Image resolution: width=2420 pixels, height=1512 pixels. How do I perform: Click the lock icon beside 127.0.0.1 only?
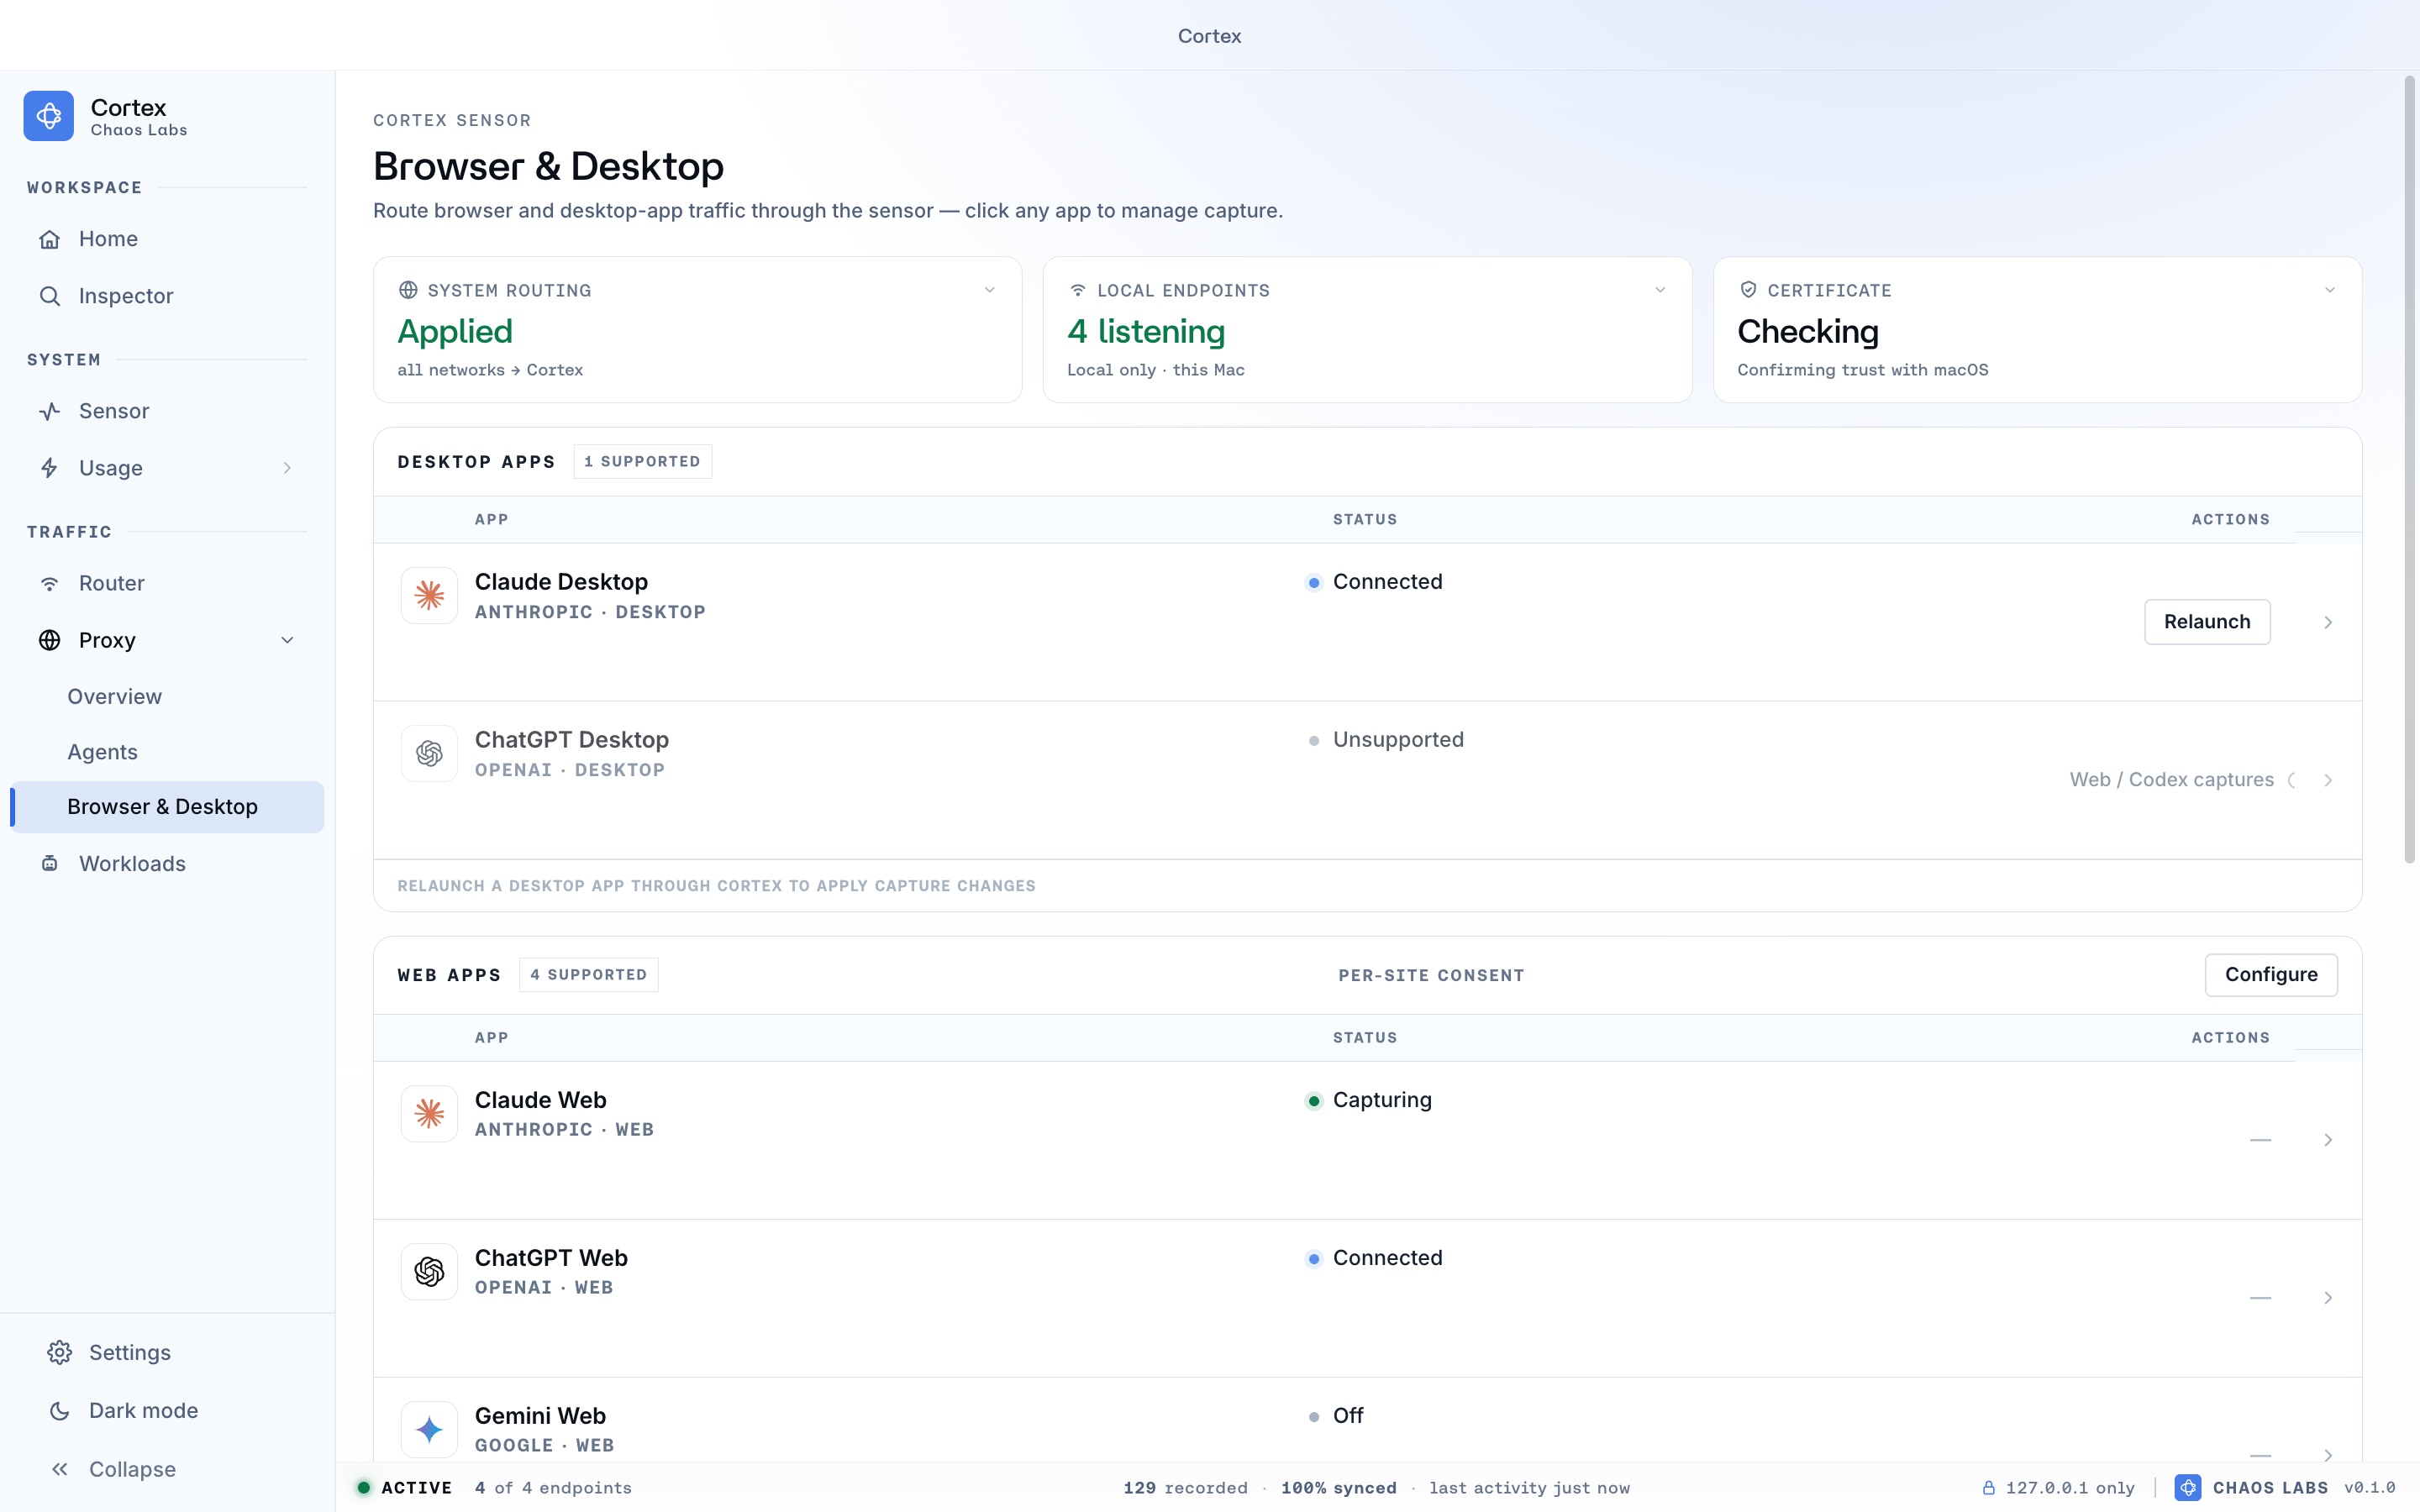[x=1989, y=1488]
